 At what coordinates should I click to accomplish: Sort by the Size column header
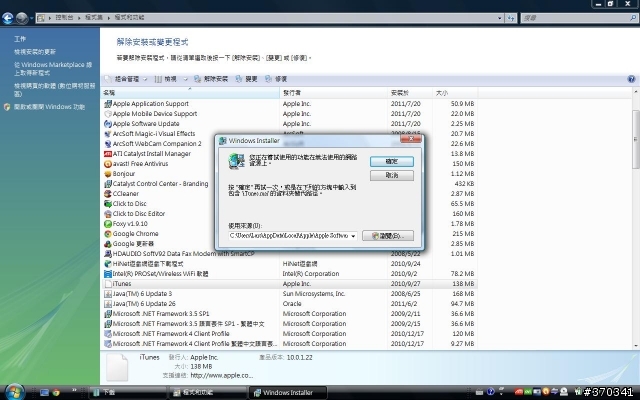click(455, 93)
